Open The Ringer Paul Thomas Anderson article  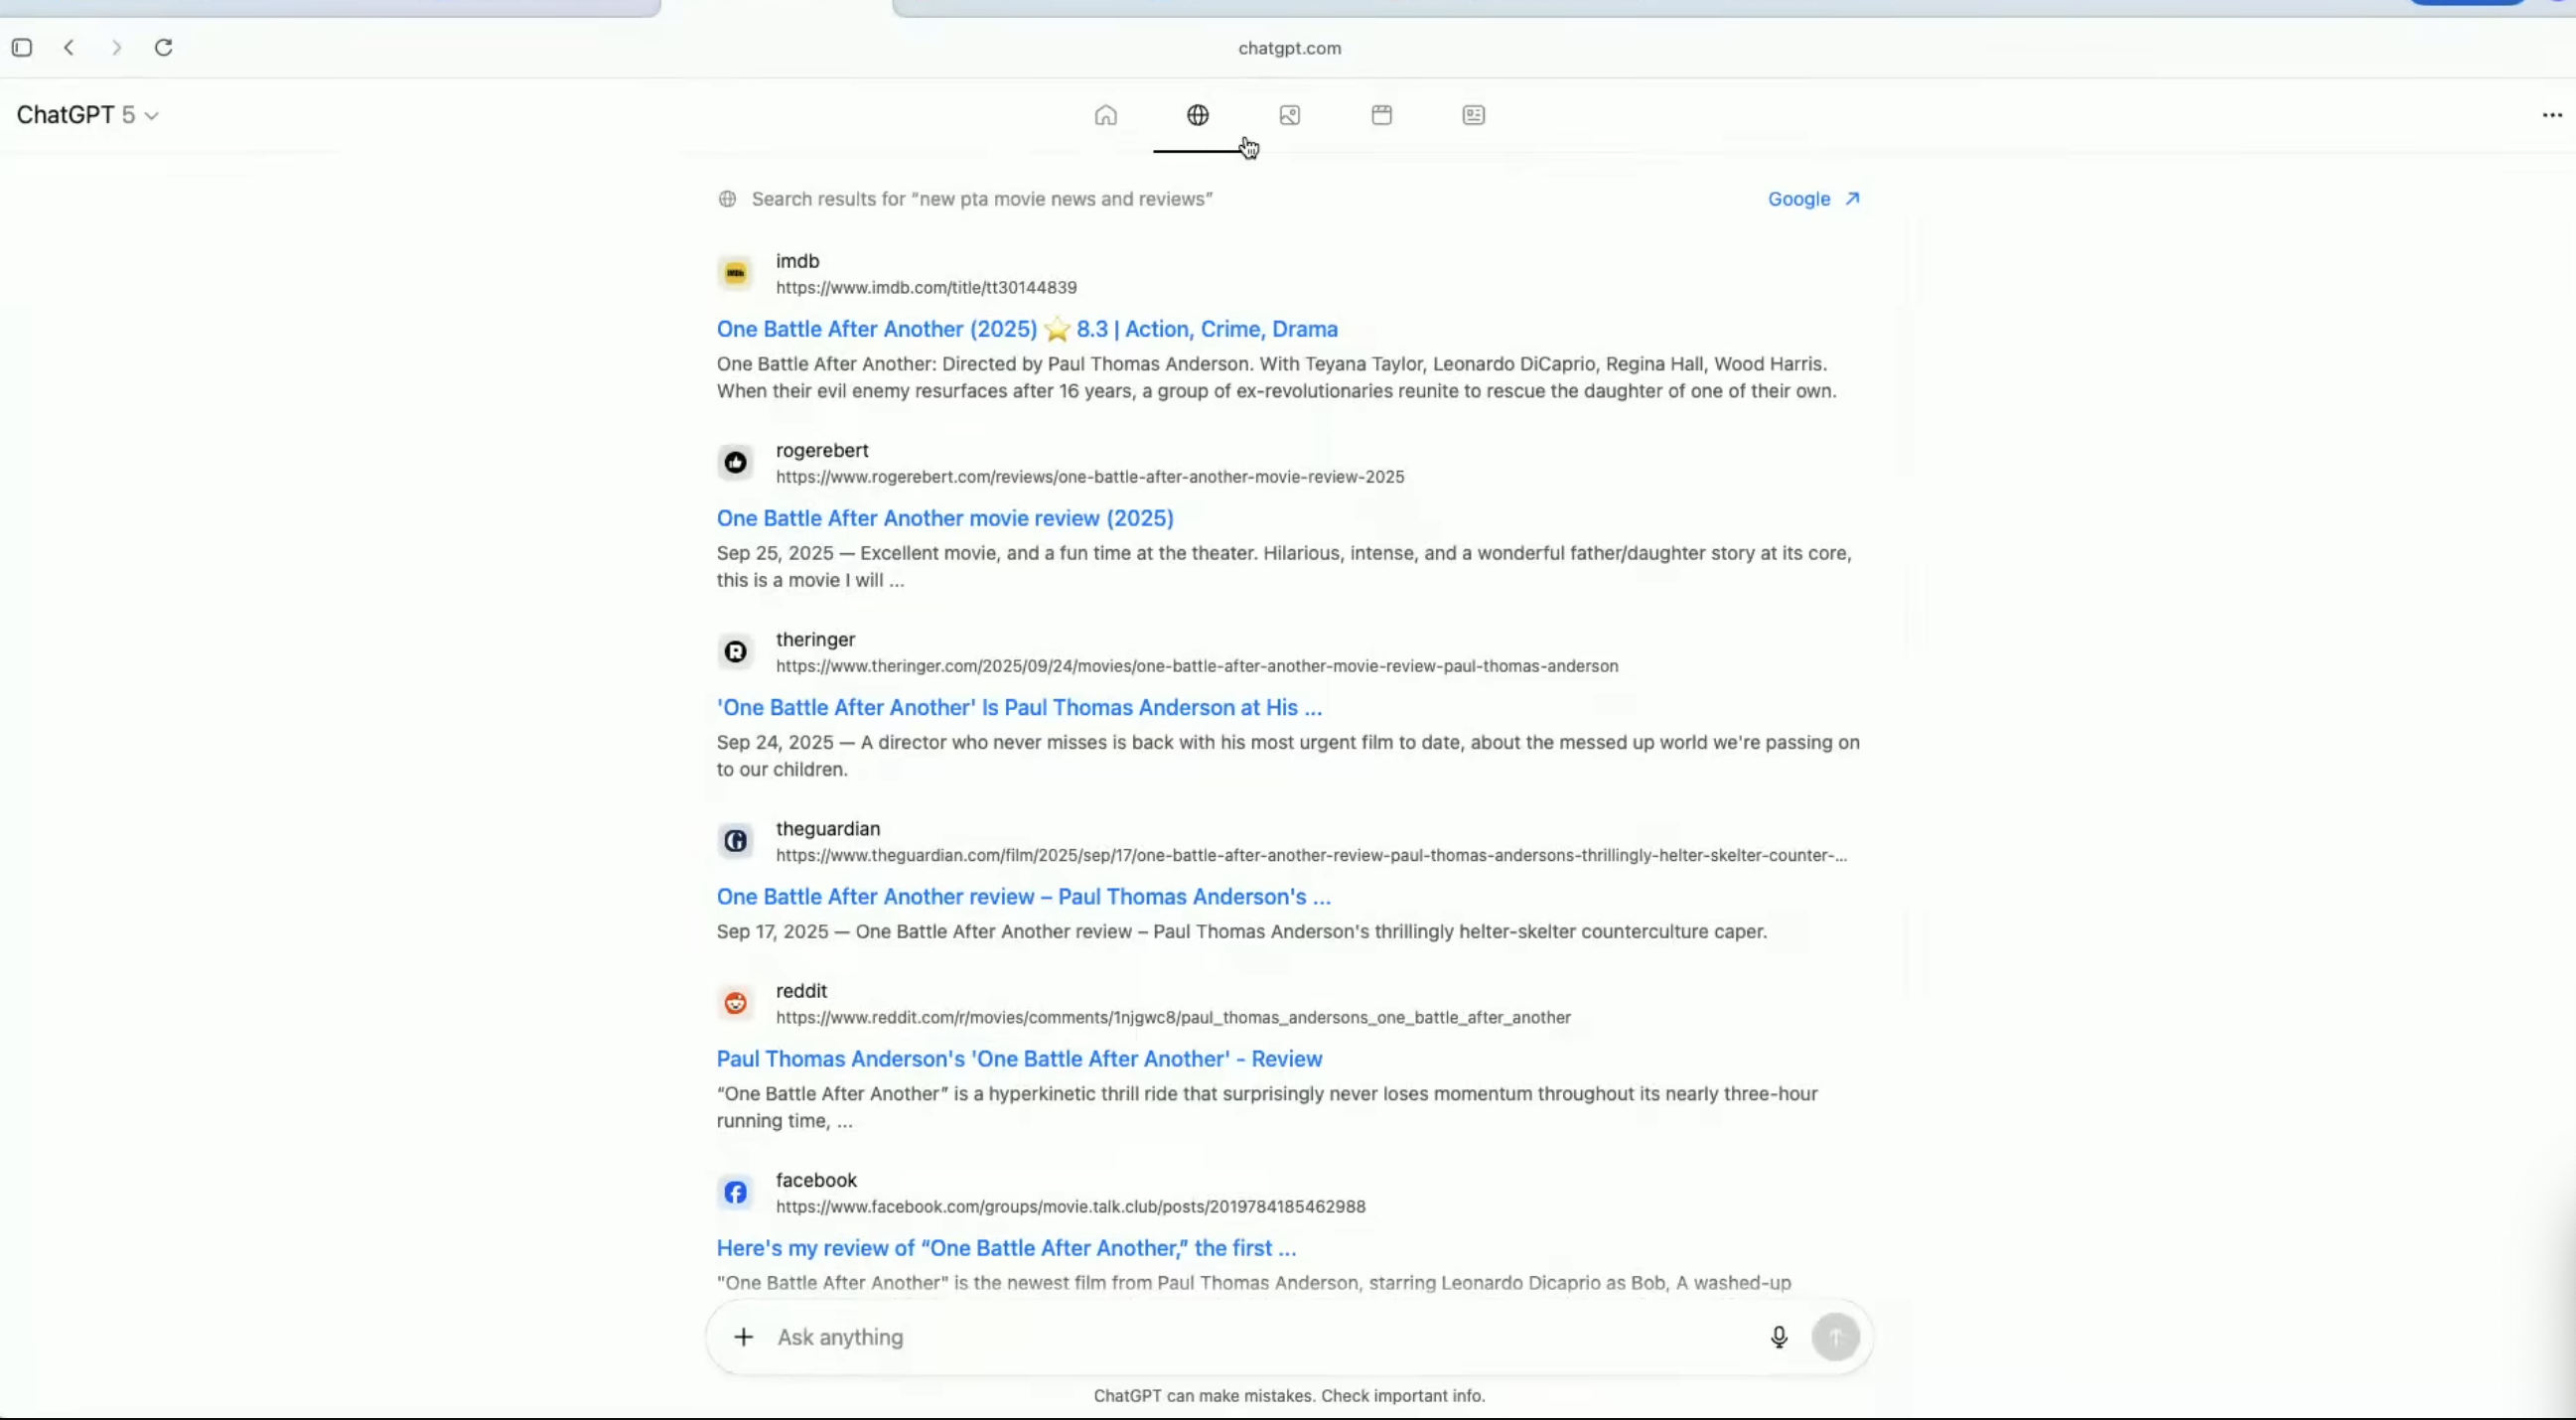(1018, 707)
